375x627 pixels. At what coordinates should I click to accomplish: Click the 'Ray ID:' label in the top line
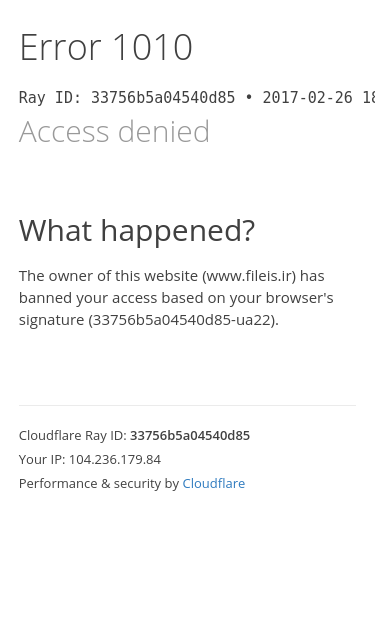[50, 98]
